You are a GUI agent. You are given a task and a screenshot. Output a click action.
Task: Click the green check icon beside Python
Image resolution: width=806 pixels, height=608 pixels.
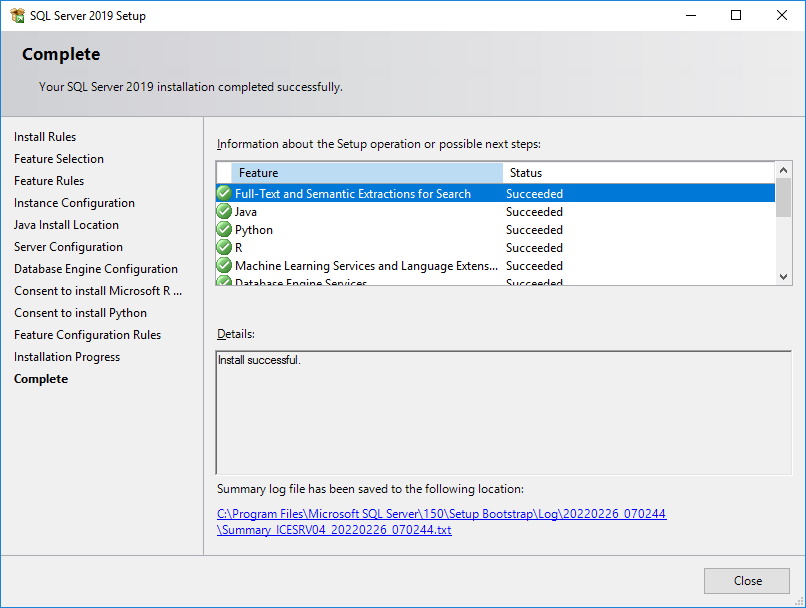pos(224,229)
